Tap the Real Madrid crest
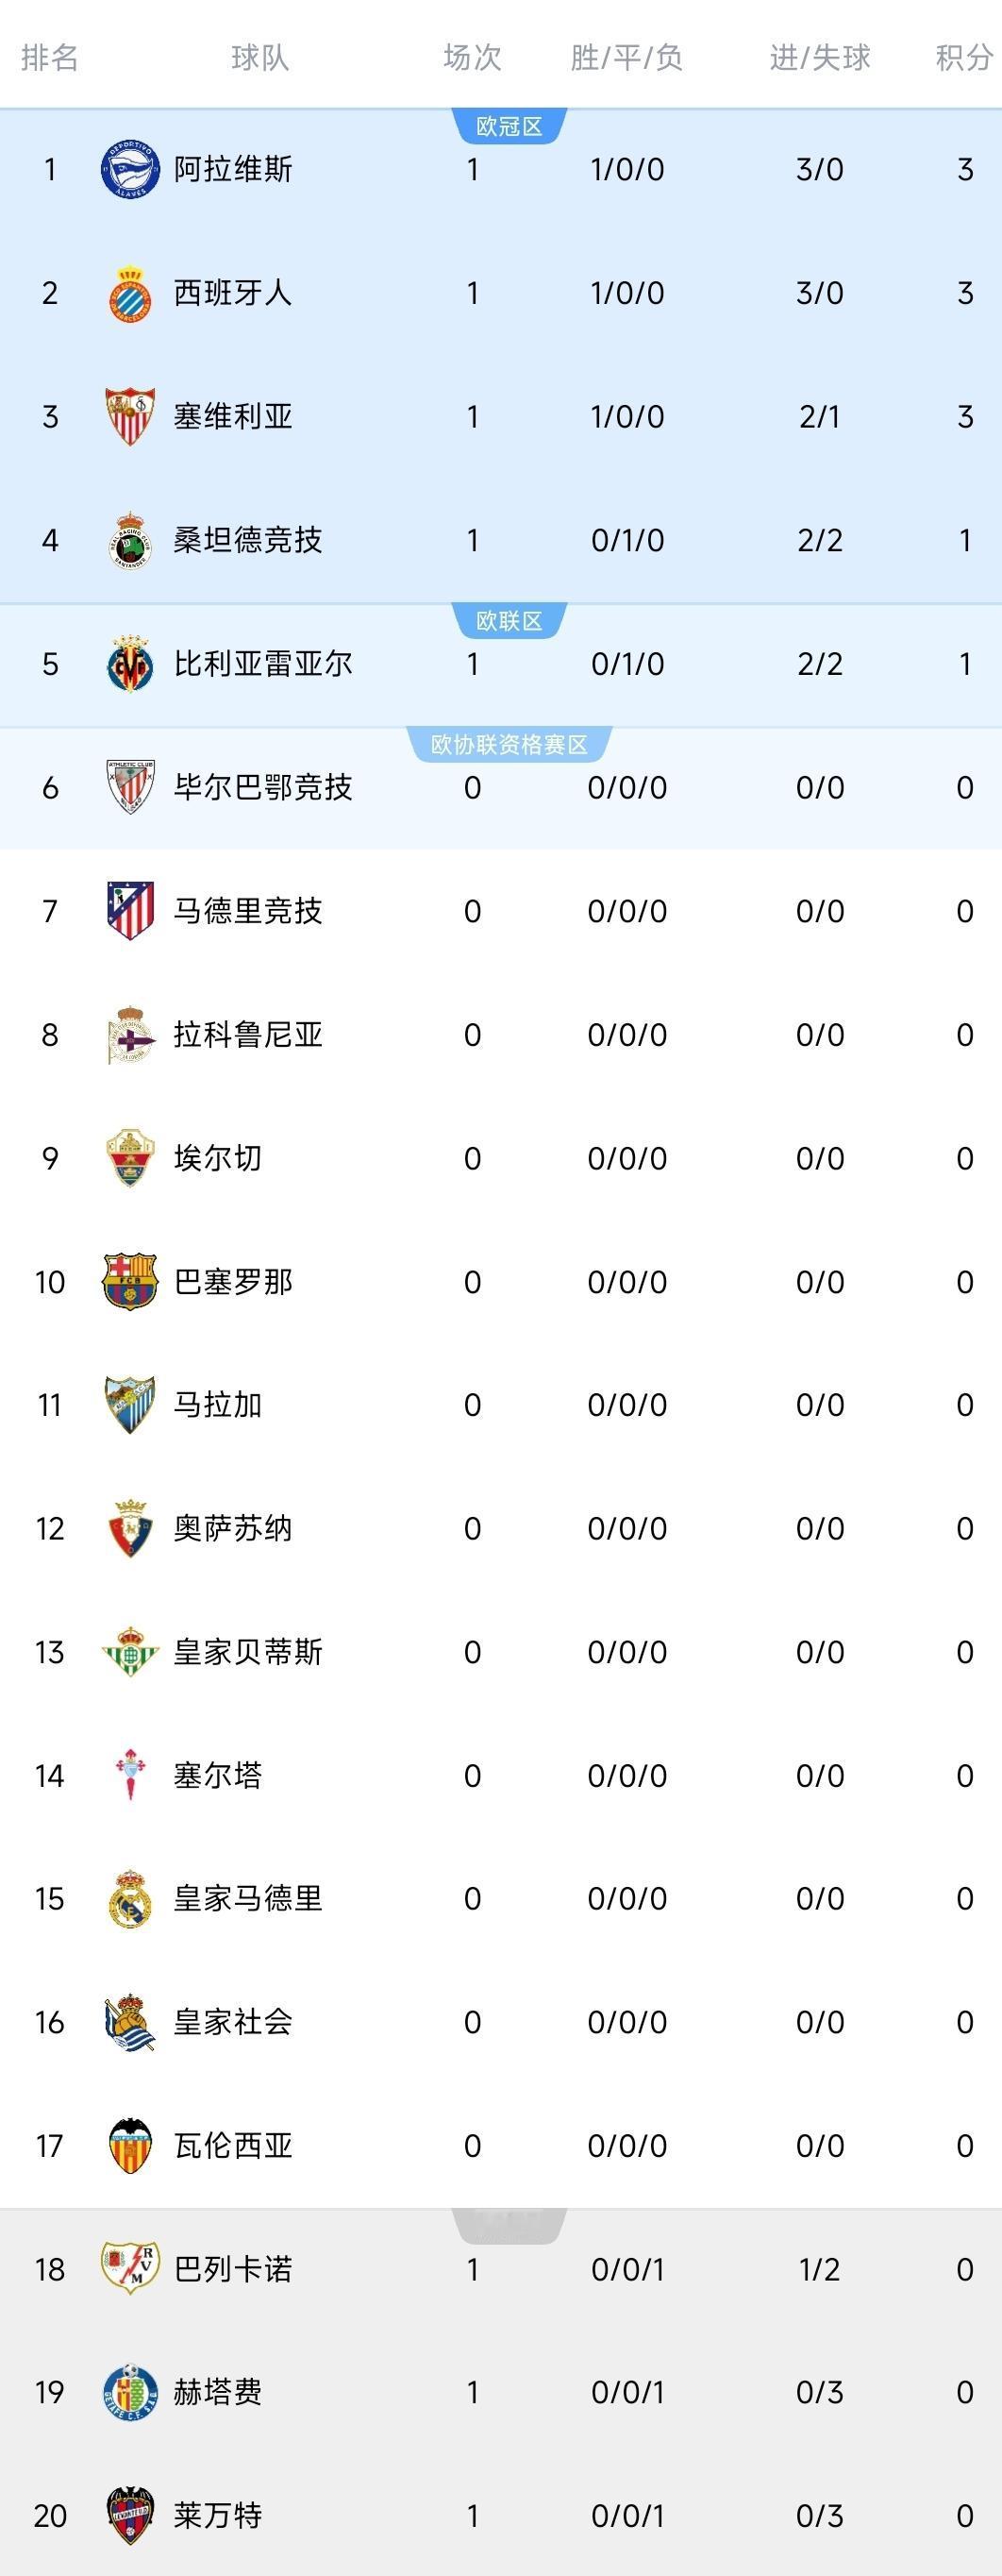1002x2576 pixels. 130,1898
